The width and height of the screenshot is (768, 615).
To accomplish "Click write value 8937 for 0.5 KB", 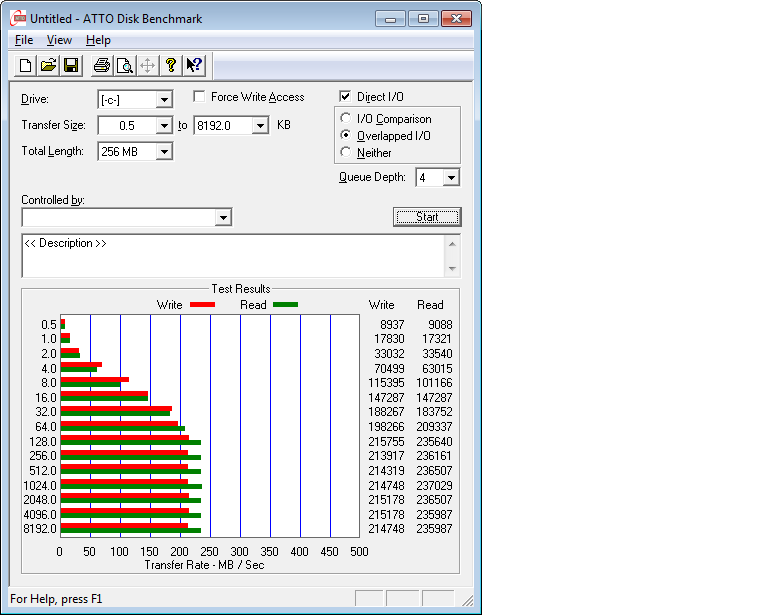I will [392, 325].
